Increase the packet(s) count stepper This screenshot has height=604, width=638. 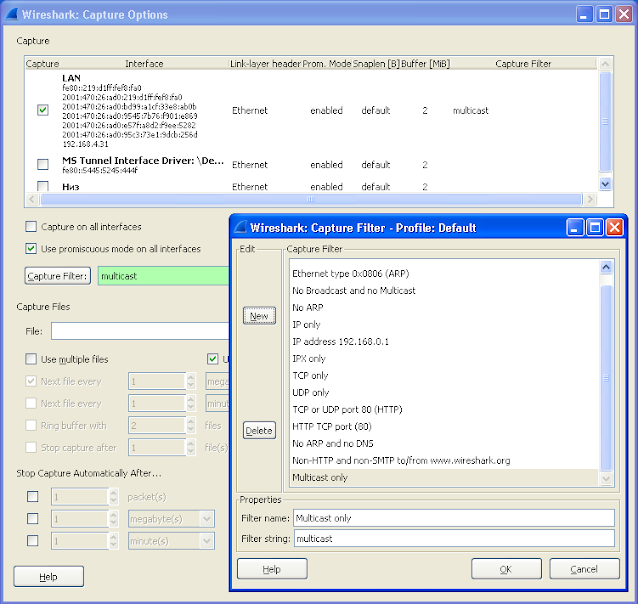(114, 492)
